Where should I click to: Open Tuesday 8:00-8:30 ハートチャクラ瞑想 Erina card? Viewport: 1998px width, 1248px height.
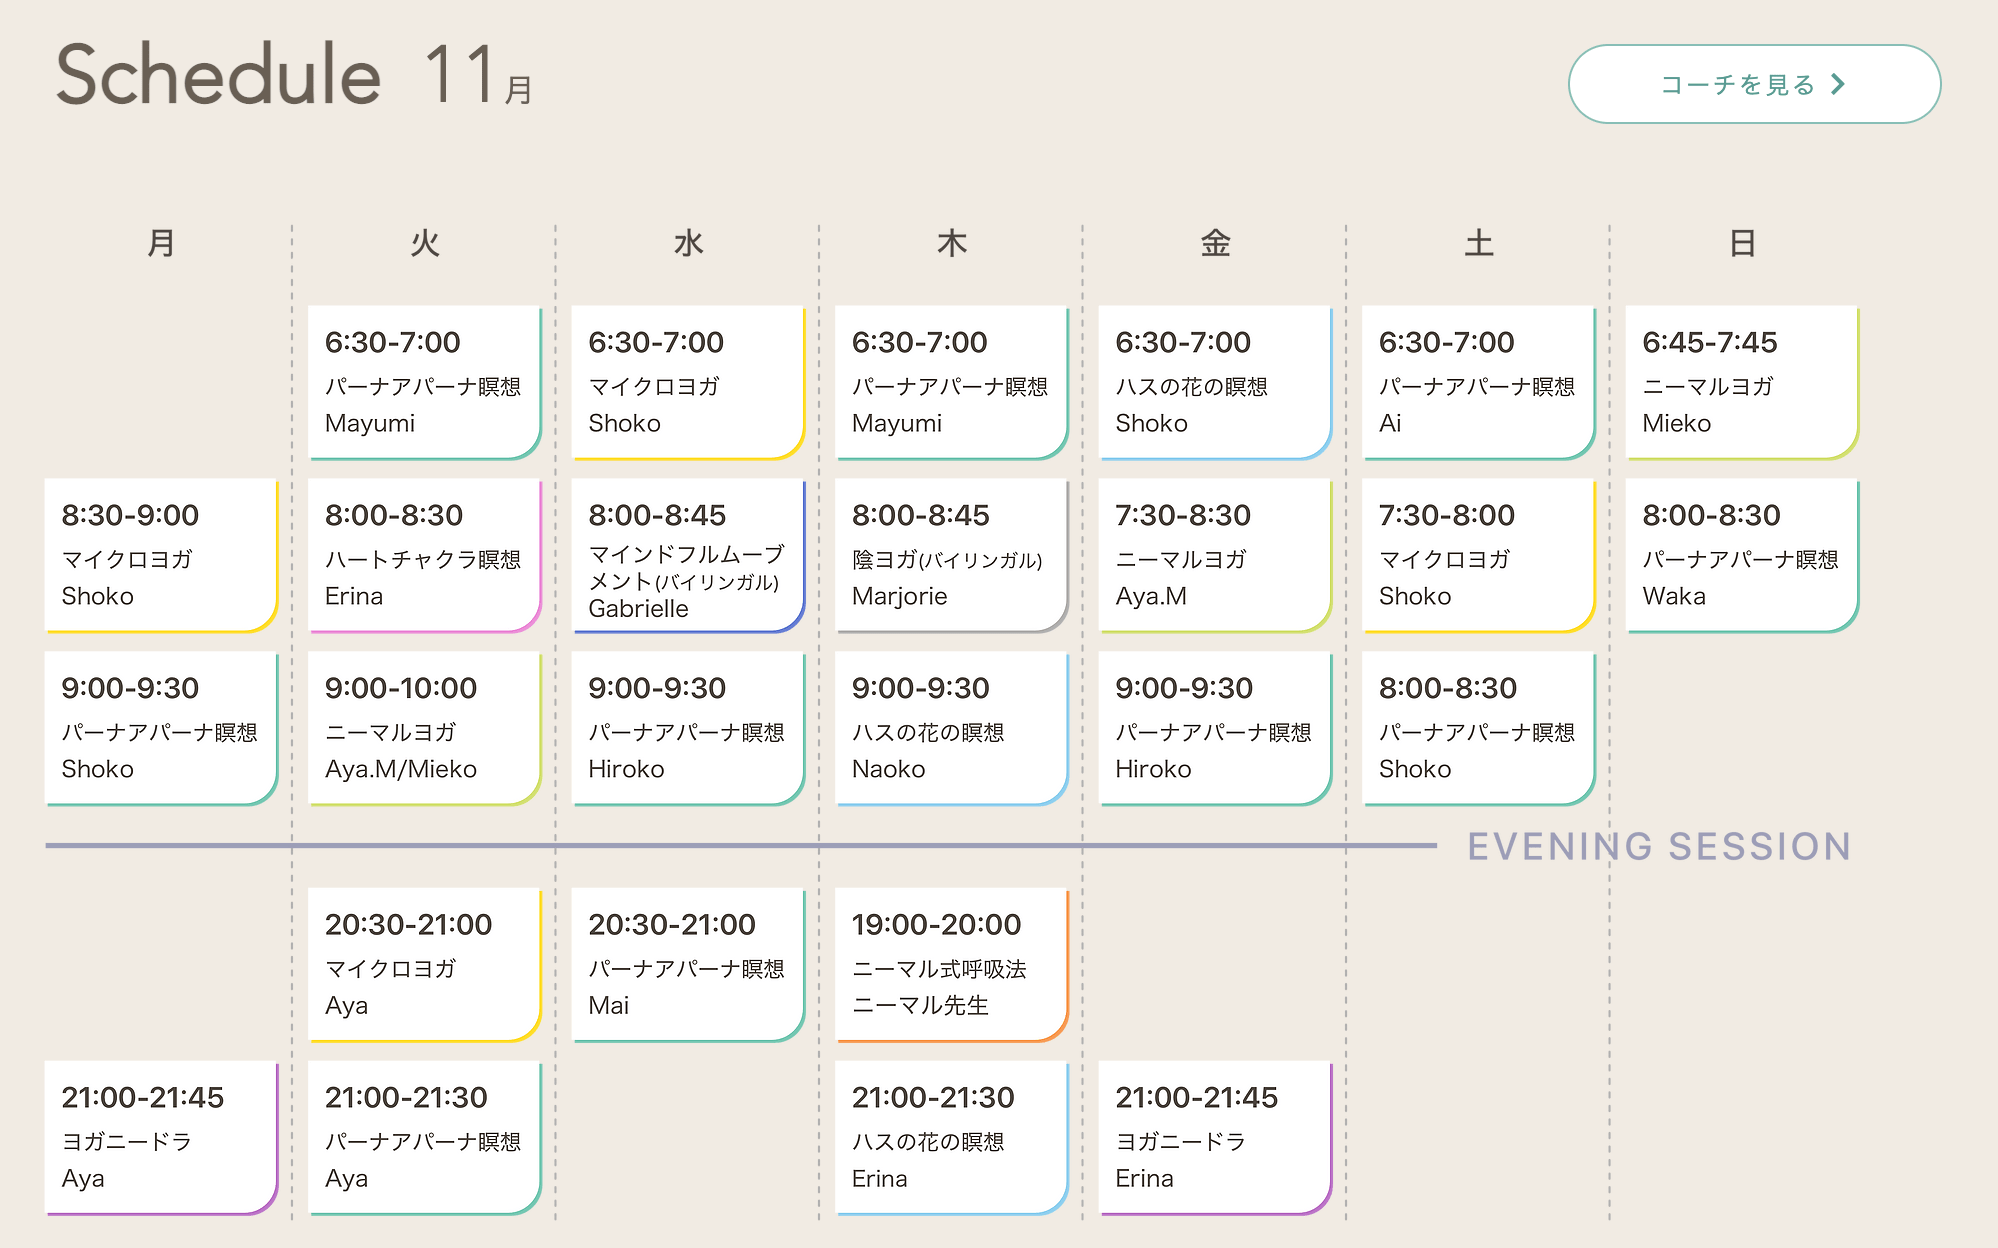point(425,556)
